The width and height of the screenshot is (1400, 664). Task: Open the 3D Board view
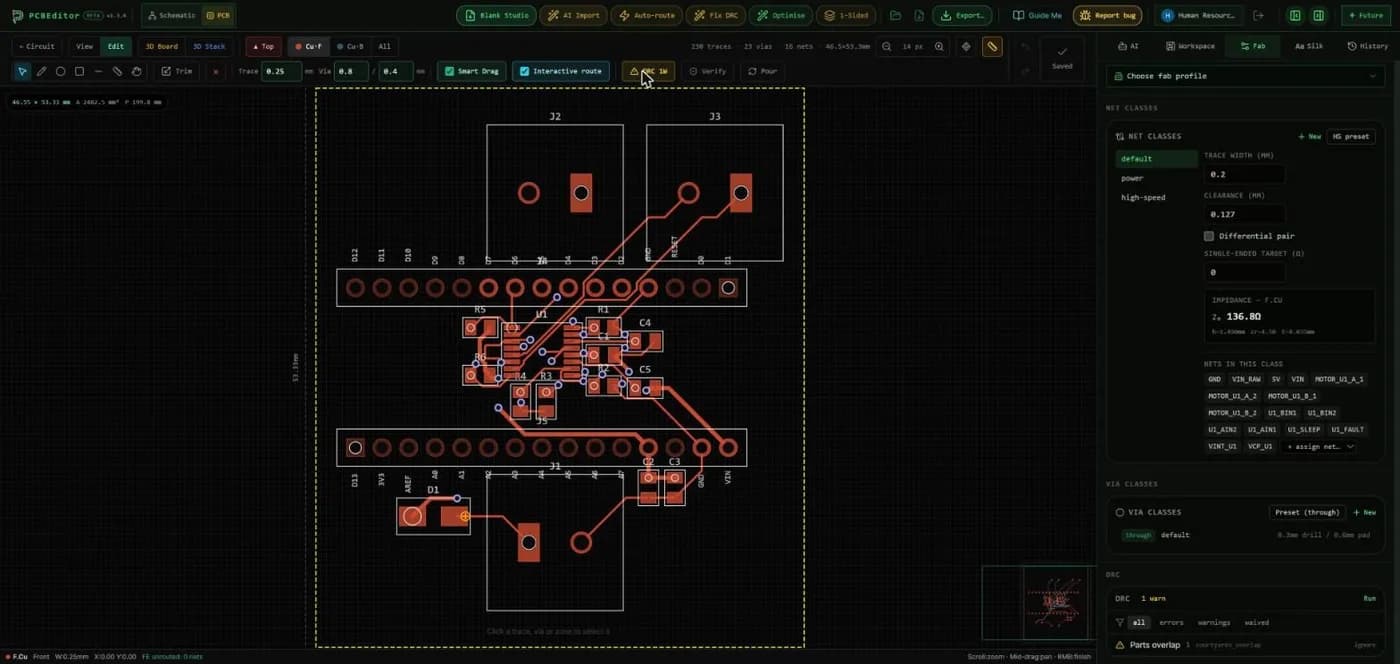(161, 46)
